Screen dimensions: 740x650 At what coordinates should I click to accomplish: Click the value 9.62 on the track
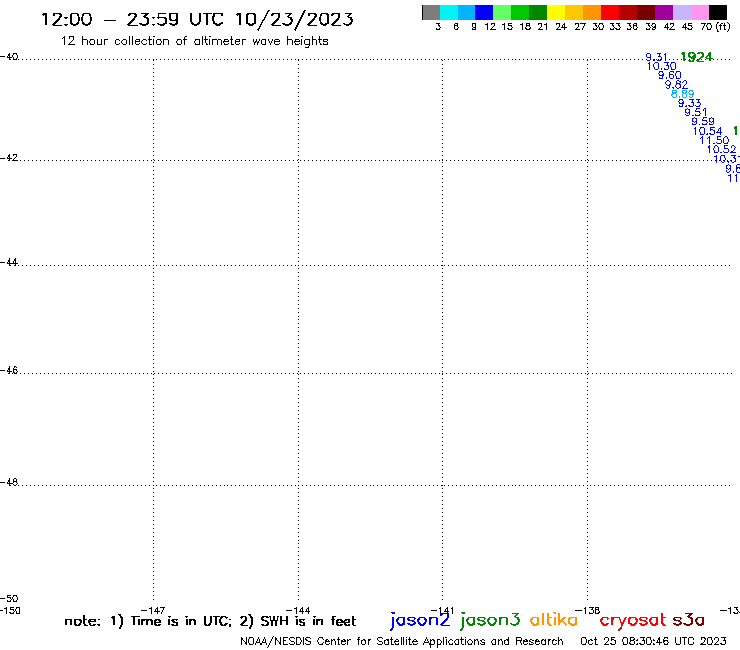pyautogui.click(x=676, y=85)
